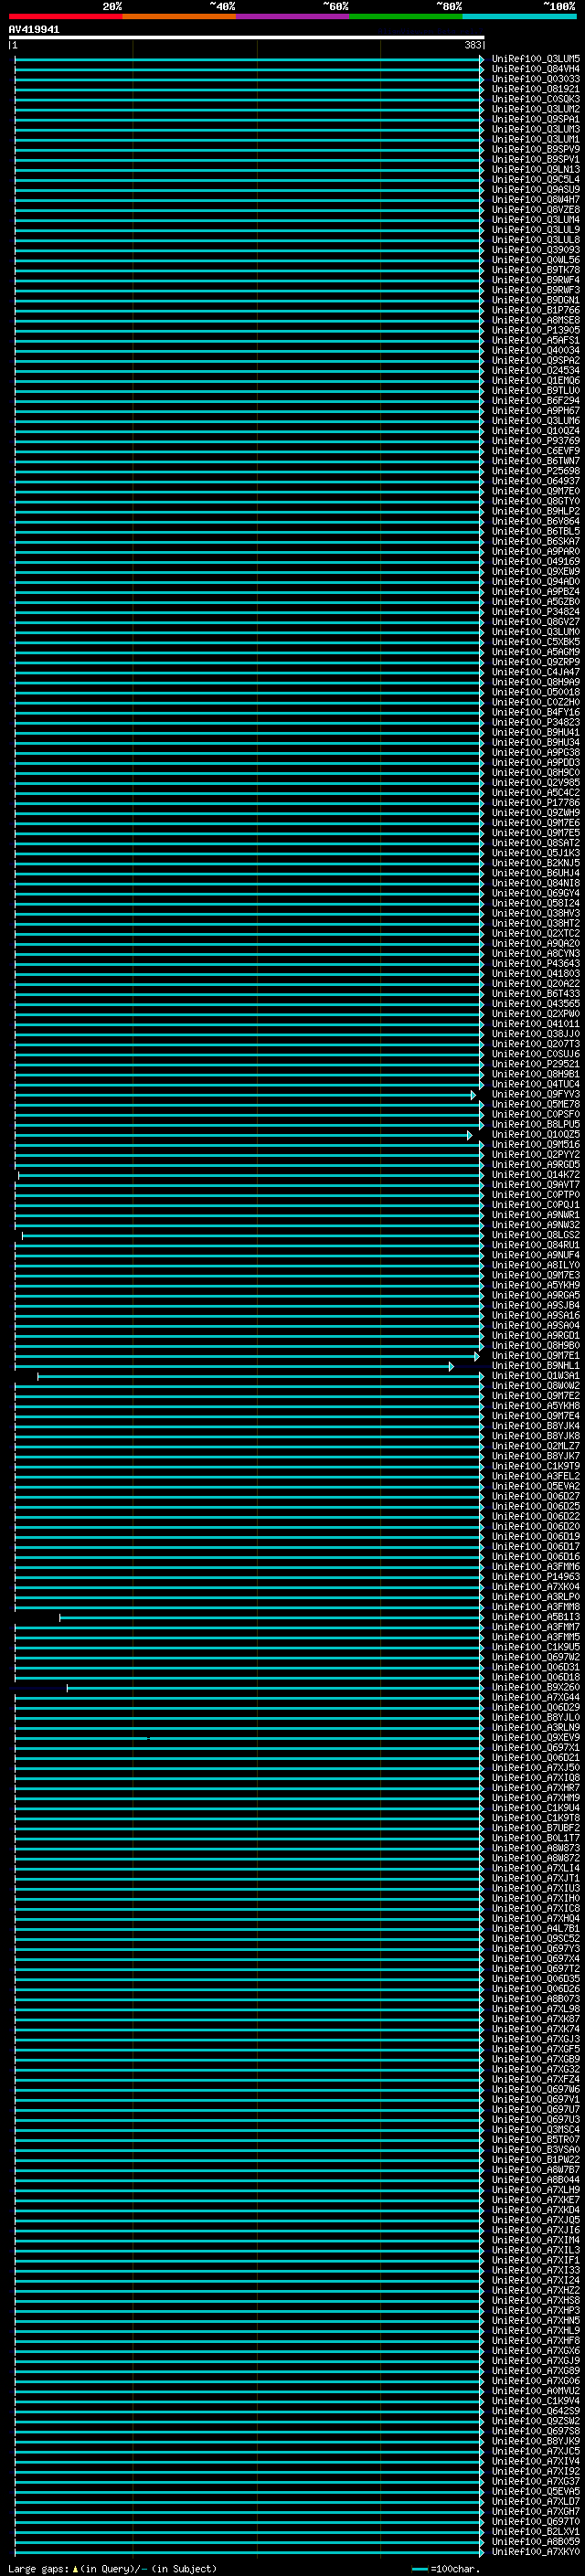Click the green ~80% identity legend segment
The image size is (585, 2576).
[x=406, y=16]
